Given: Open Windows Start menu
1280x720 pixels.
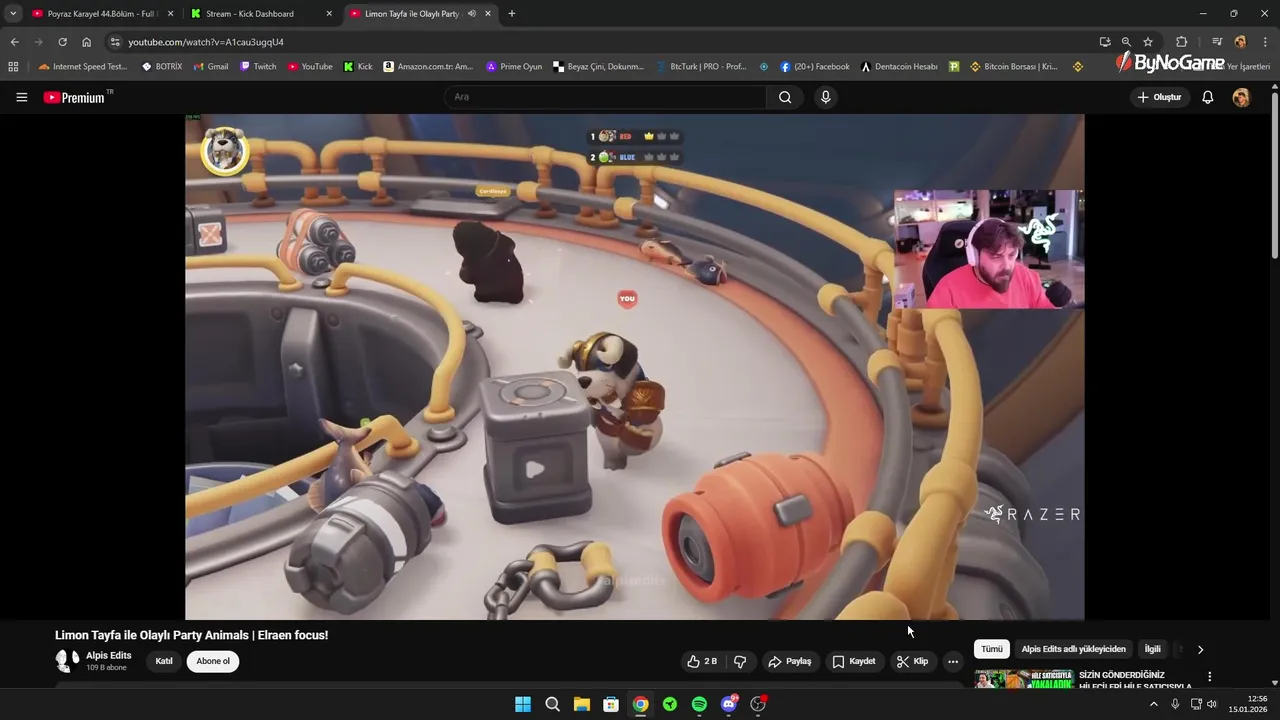Looking at the screenshot, I should pyautogui.click(x=523, y=704).
